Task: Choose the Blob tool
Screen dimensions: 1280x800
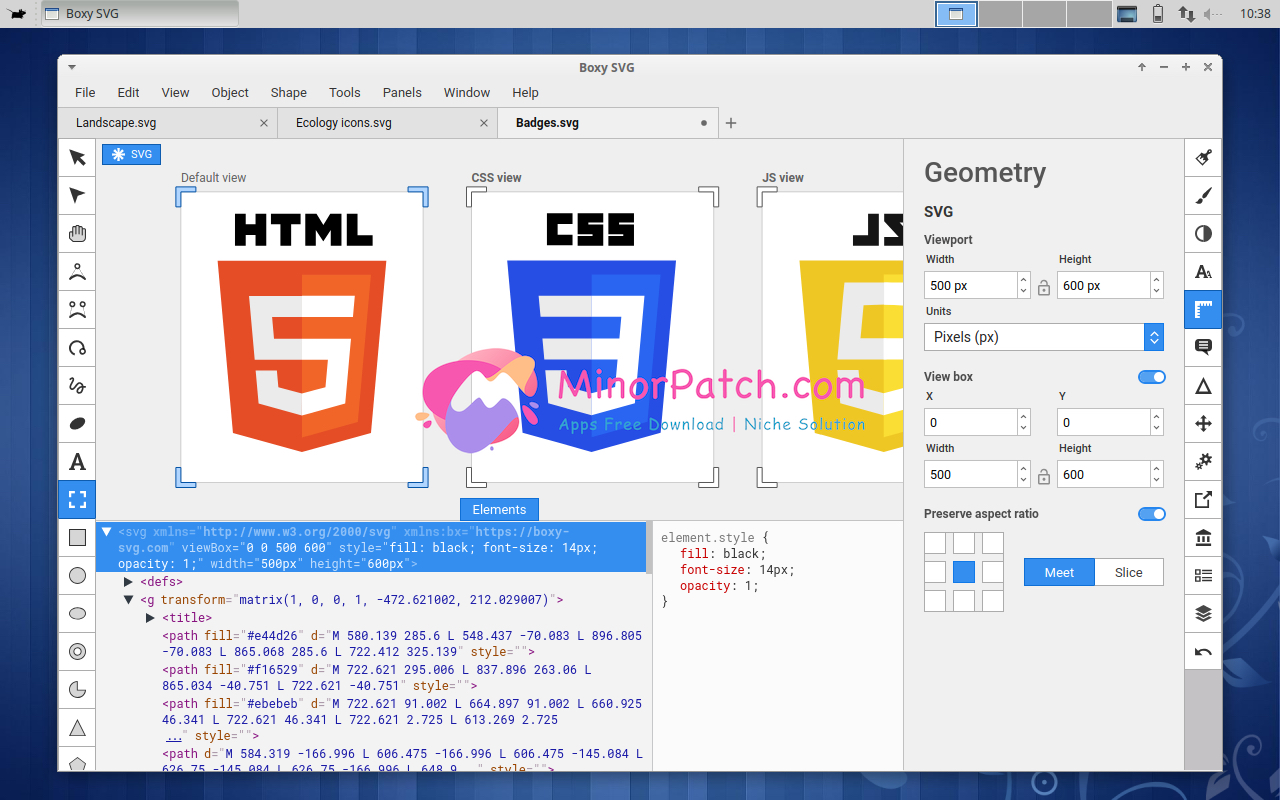Action: pyautogui.click(x=77, y=423)
